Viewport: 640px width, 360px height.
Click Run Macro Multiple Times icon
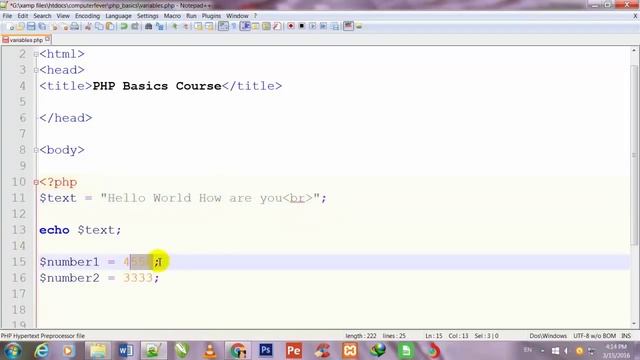(x=323, y=27)
